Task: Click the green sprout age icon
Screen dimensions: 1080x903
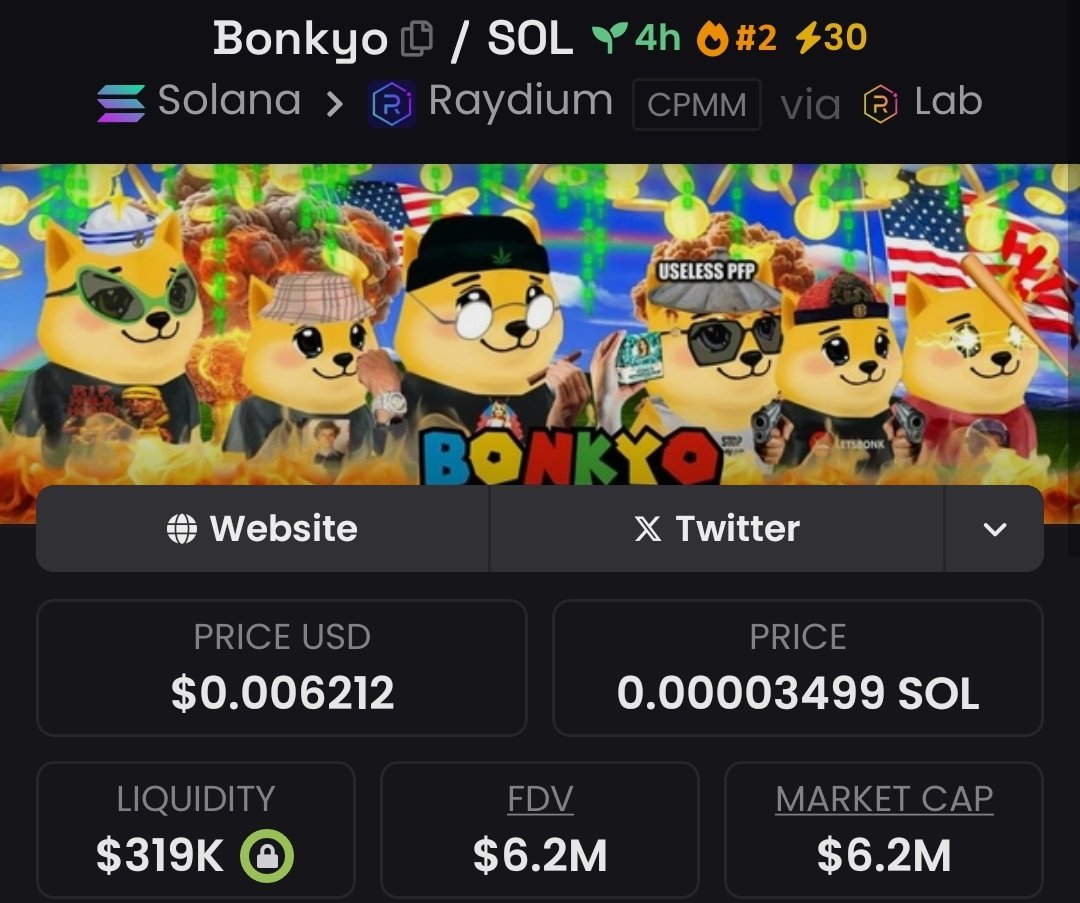Action: coord(610,37)
